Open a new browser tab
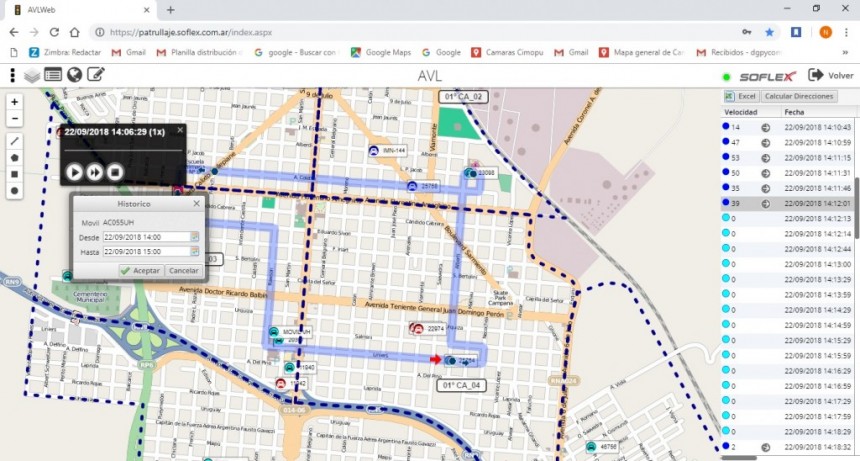860x461 pixels. 171,10
